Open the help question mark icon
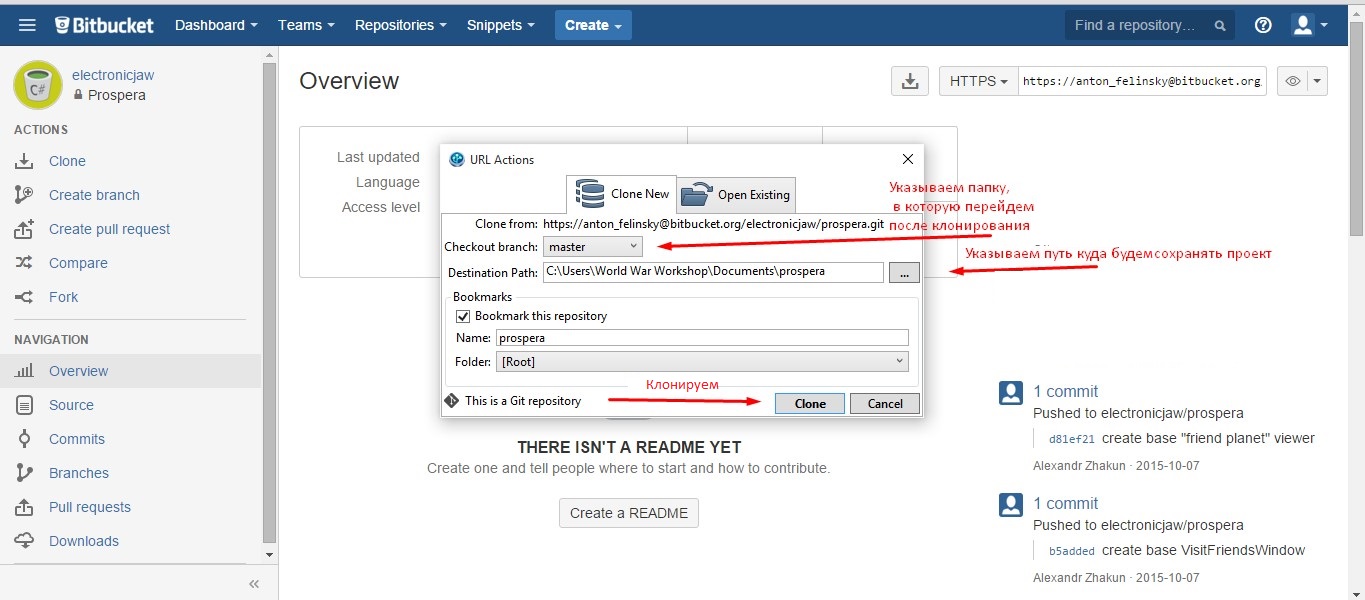Screen dimensions: 1365x600 1263,25
